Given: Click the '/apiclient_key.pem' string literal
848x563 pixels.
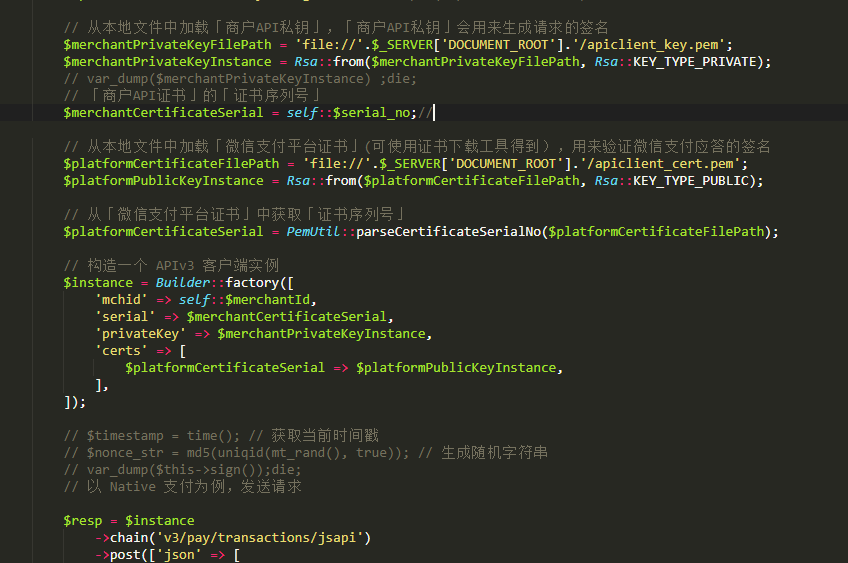Looking at the screenshot, I should coord(653,45).
